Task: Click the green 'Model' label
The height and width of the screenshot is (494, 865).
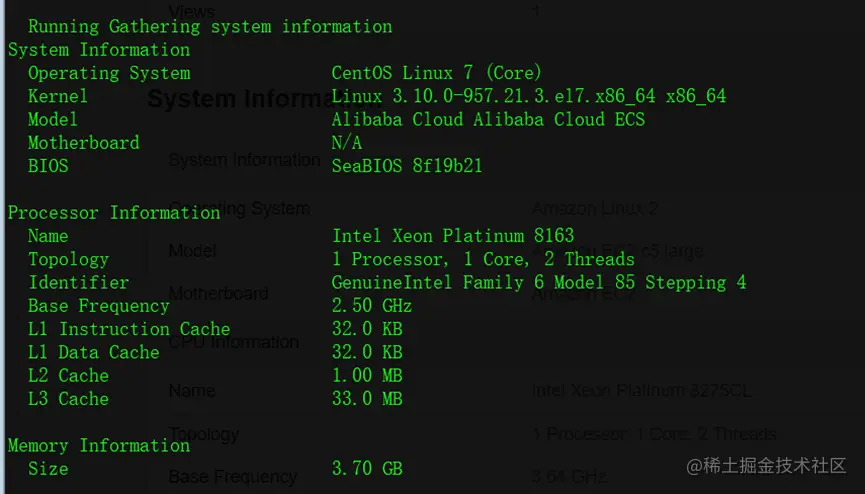Action: [x=53, y=120]
